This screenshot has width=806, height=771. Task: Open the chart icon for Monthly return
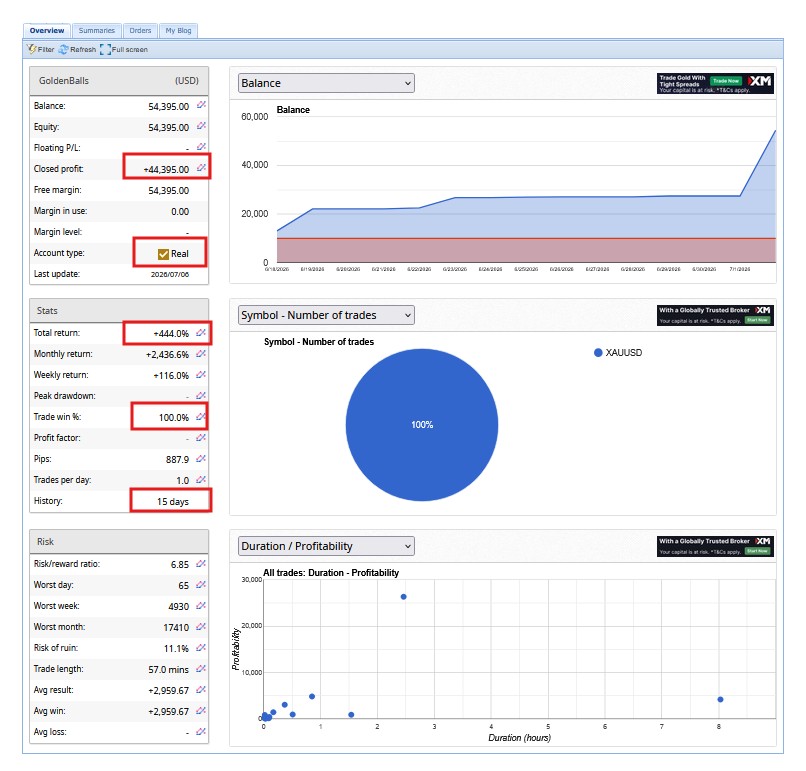click(201, 353)
